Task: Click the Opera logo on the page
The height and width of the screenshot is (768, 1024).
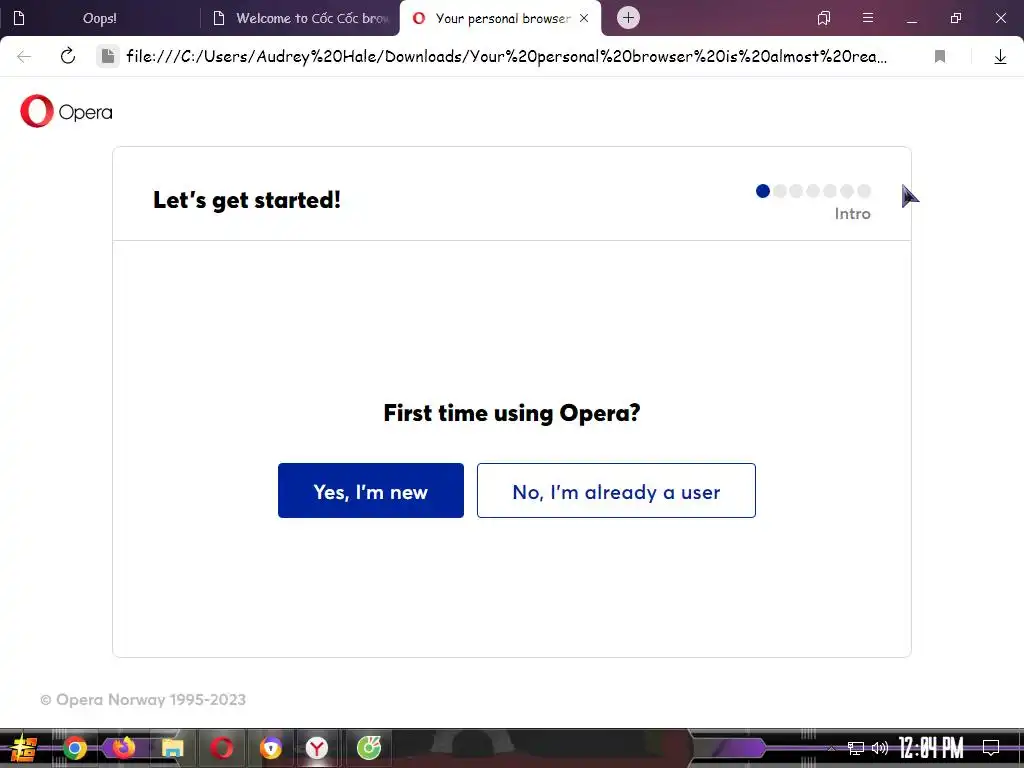Action: tap(66, 111)
